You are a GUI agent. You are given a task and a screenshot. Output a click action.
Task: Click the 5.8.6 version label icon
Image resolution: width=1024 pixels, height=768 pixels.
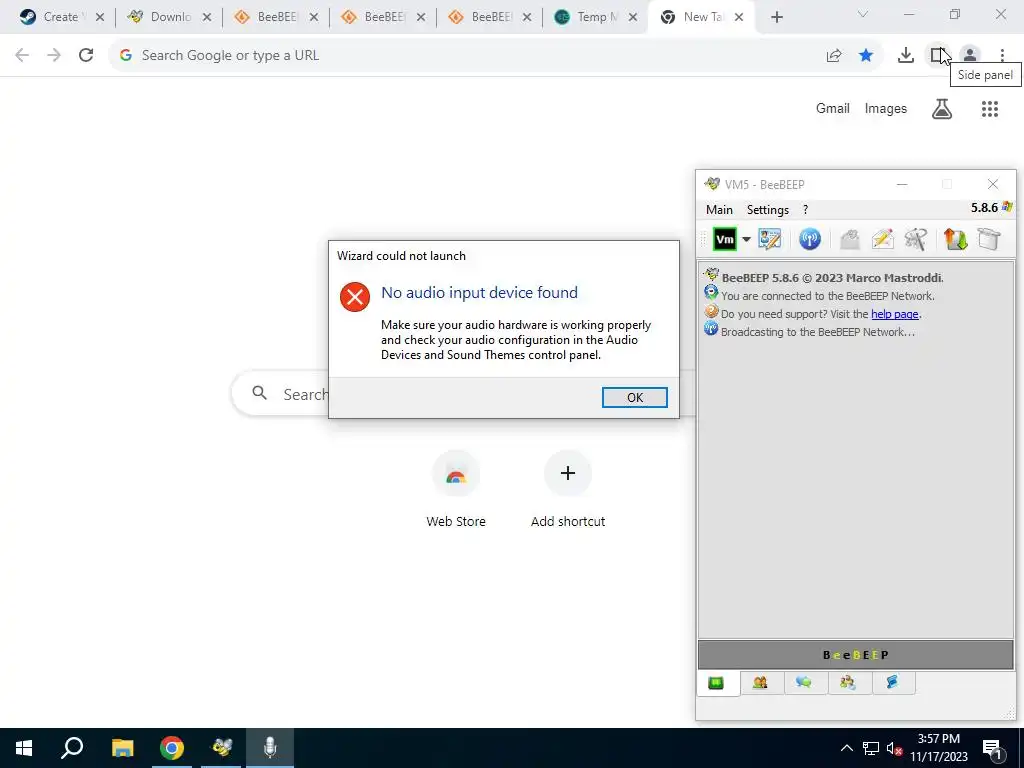[1006, 207]
